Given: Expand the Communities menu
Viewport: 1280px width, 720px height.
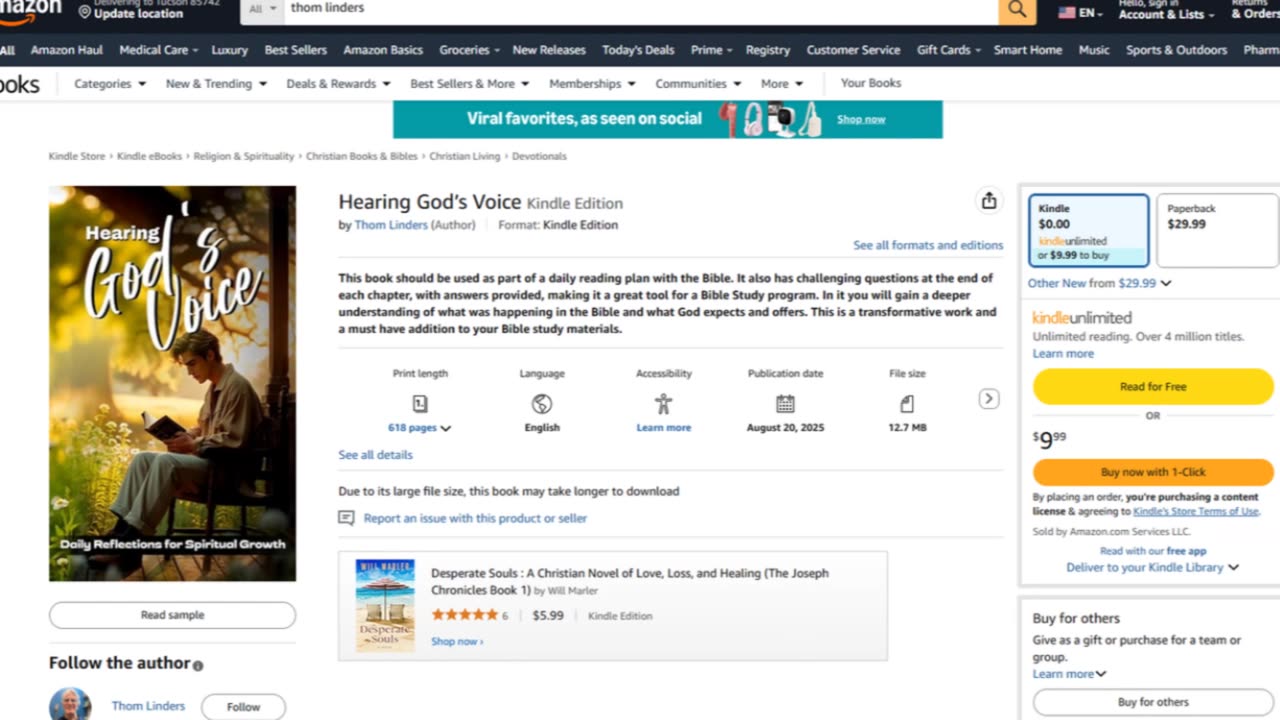Looking at the screenshot, I should coord(698,84).
